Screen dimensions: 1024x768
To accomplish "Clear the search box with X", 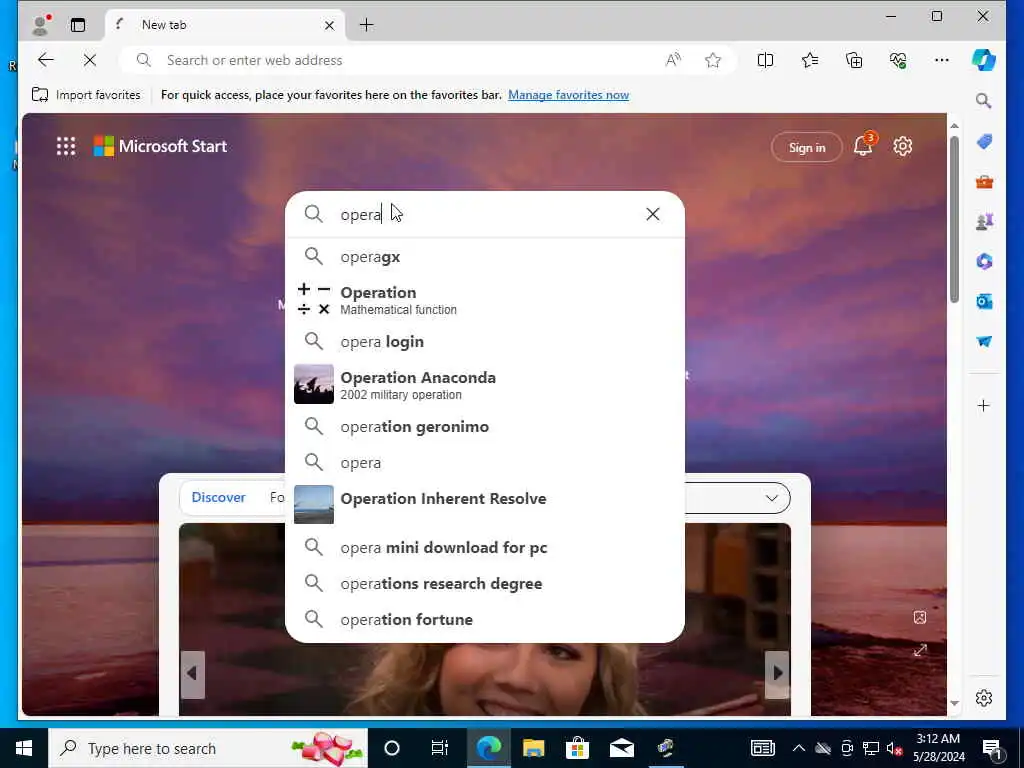I will (652, 214).
